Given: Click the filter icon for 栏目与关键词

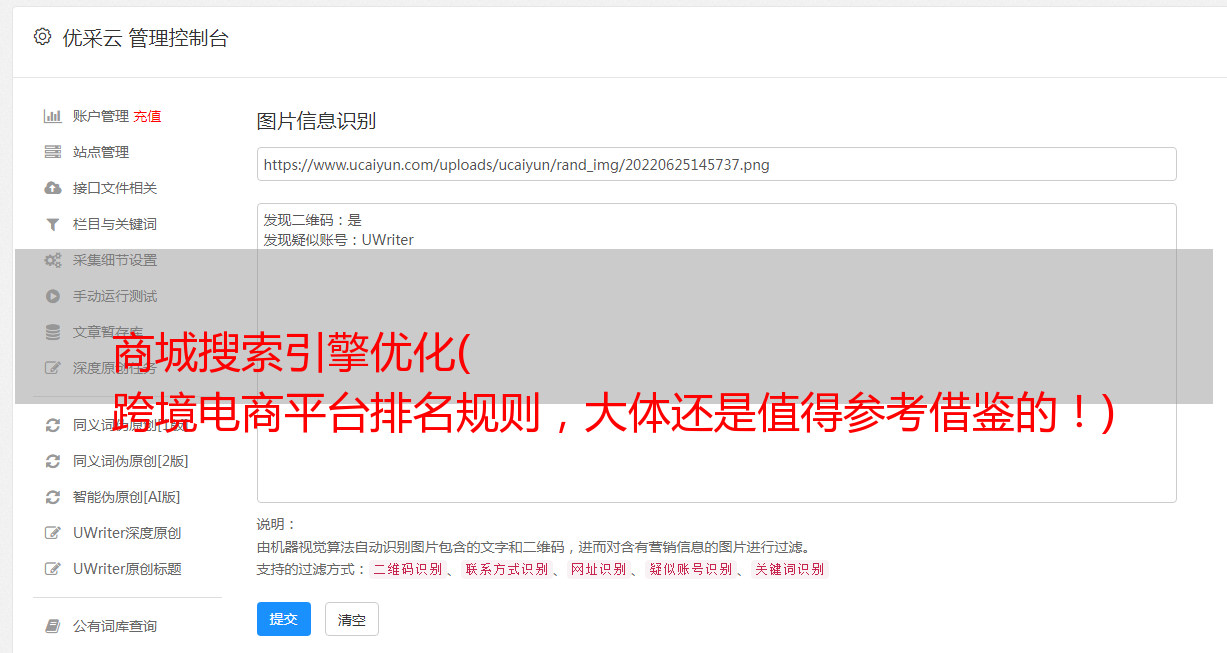Looking at the screenshot, I should tap(53, 224).
